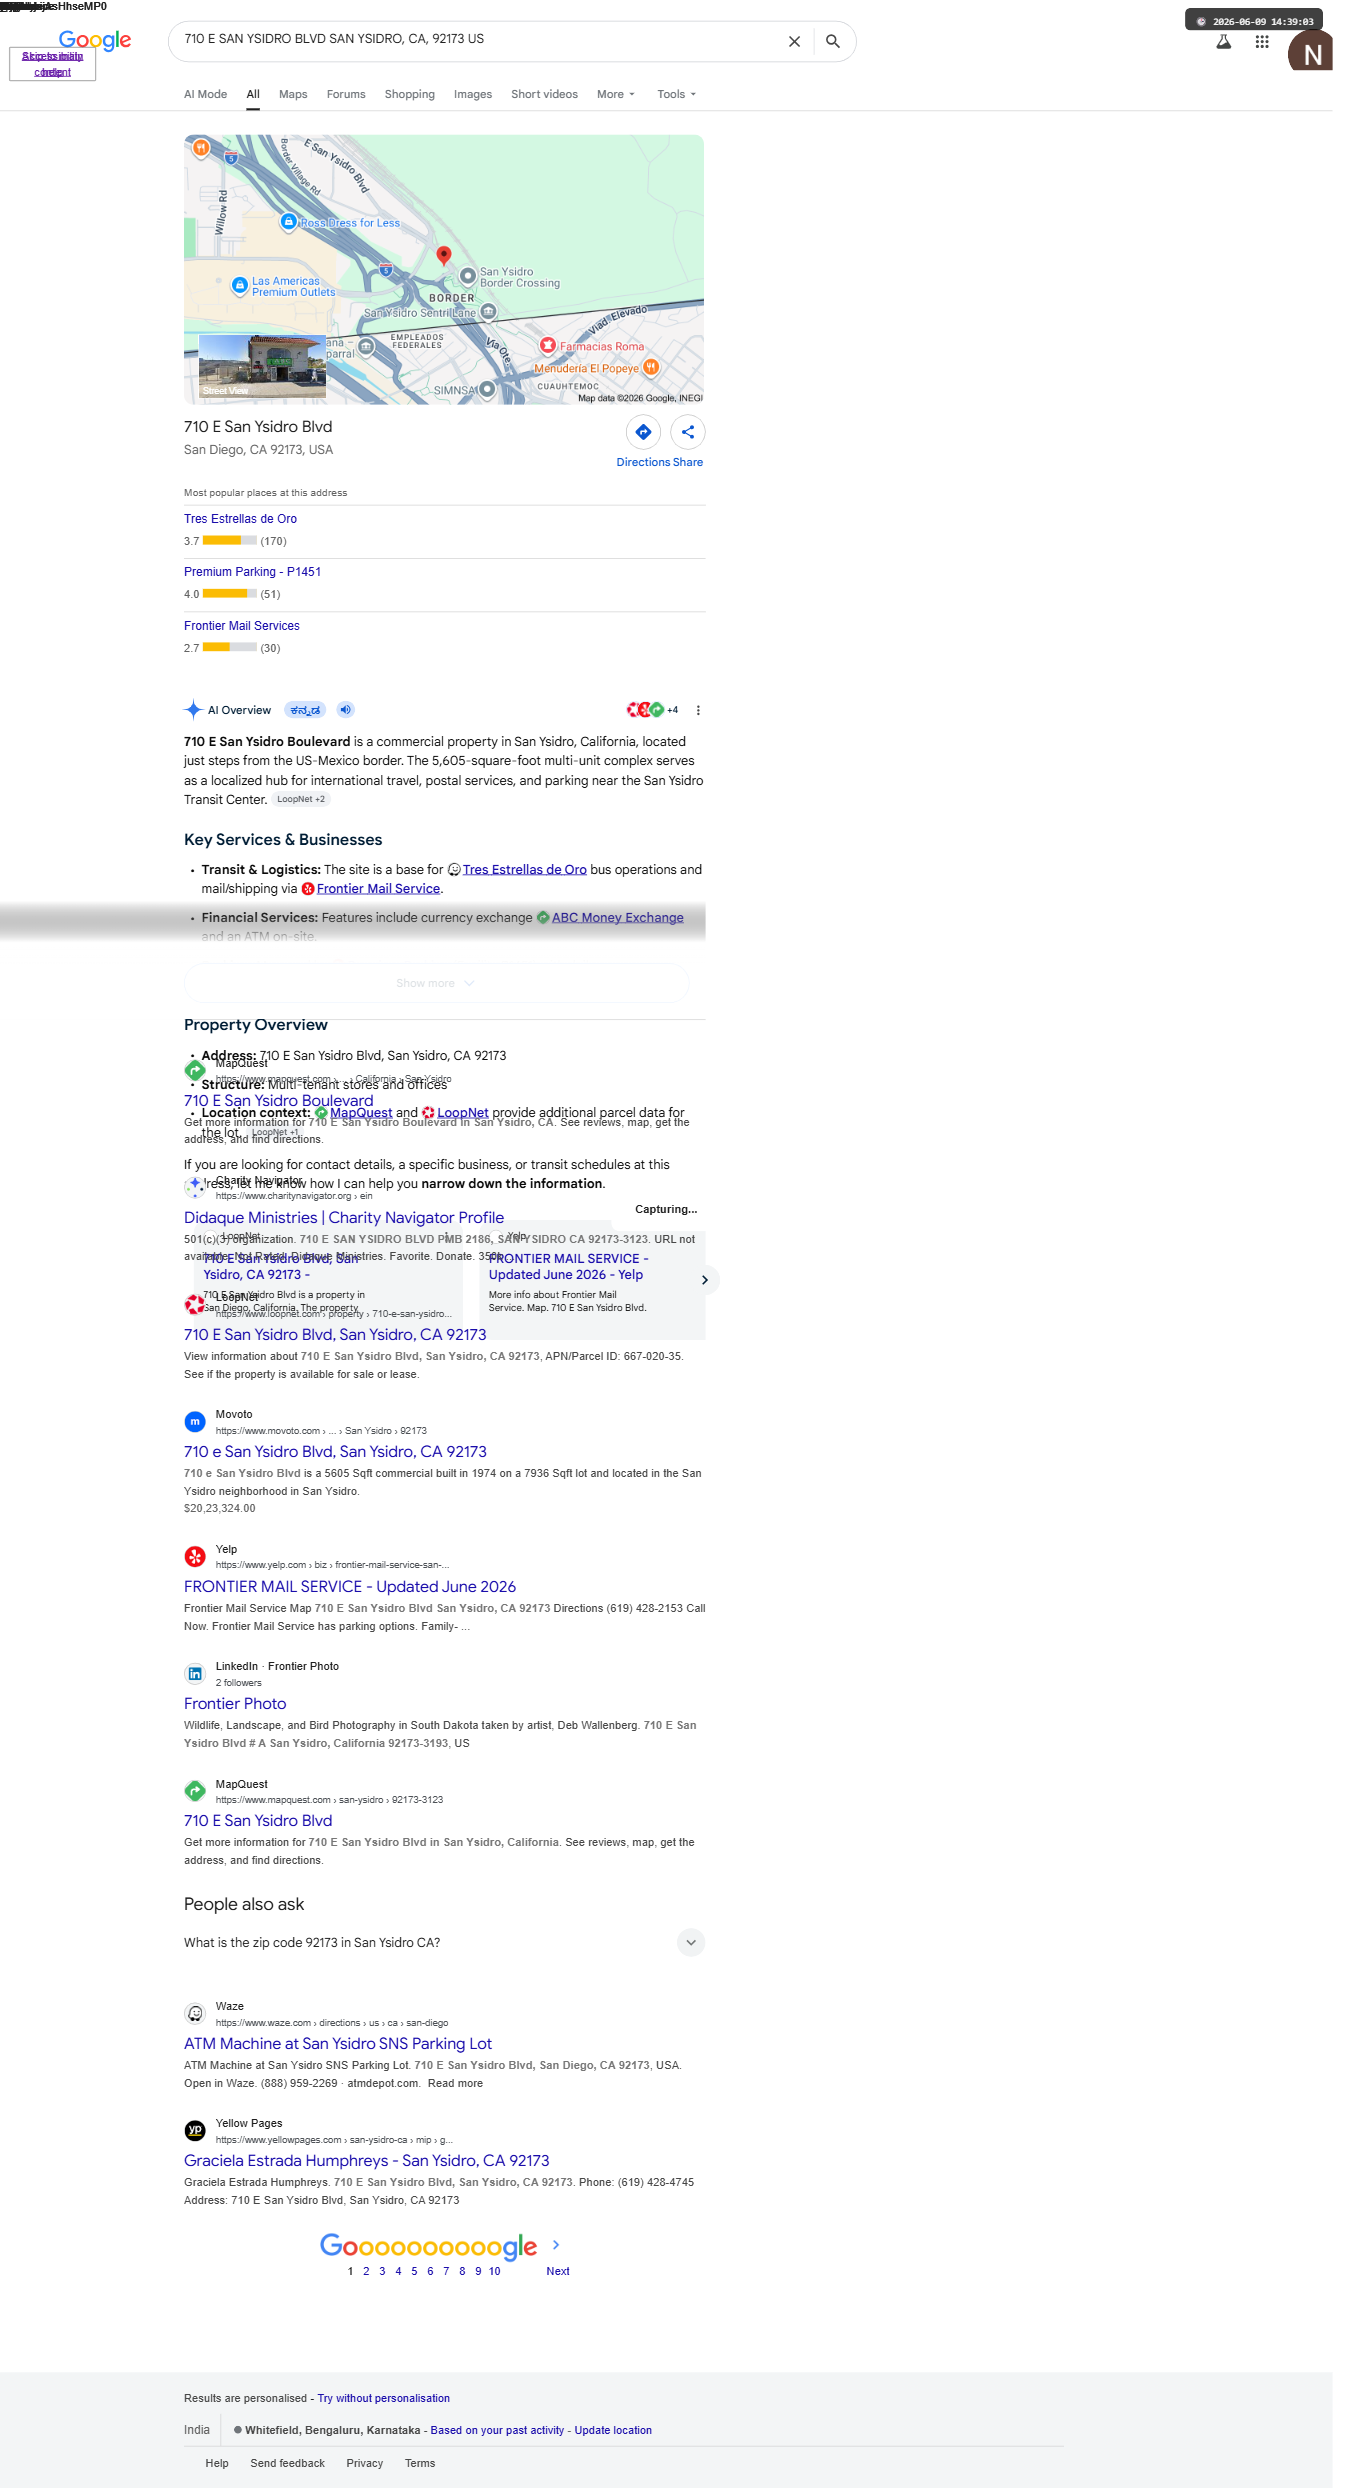Screen dimensions: 1348x2488
Task: Clear the search query with the X
Action: pyautogui.click(x=794, y=42)
